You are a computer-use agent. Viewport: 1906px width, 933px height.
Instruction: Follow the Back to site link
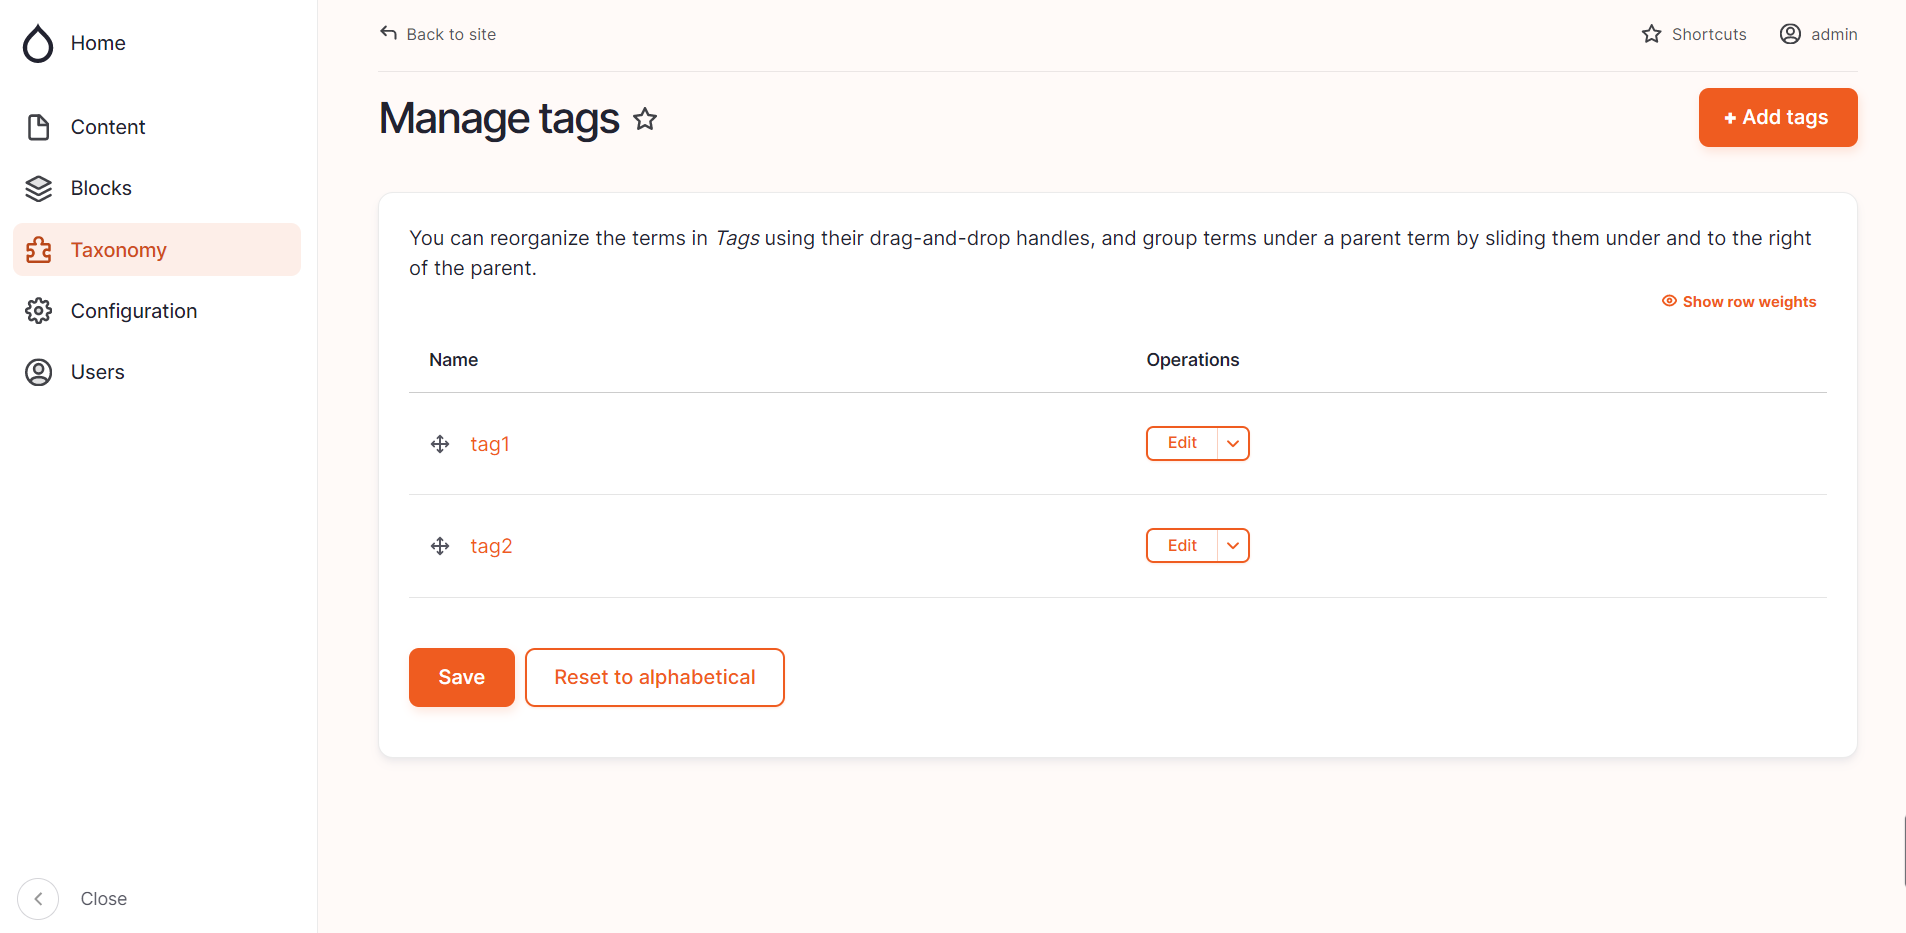438,34
